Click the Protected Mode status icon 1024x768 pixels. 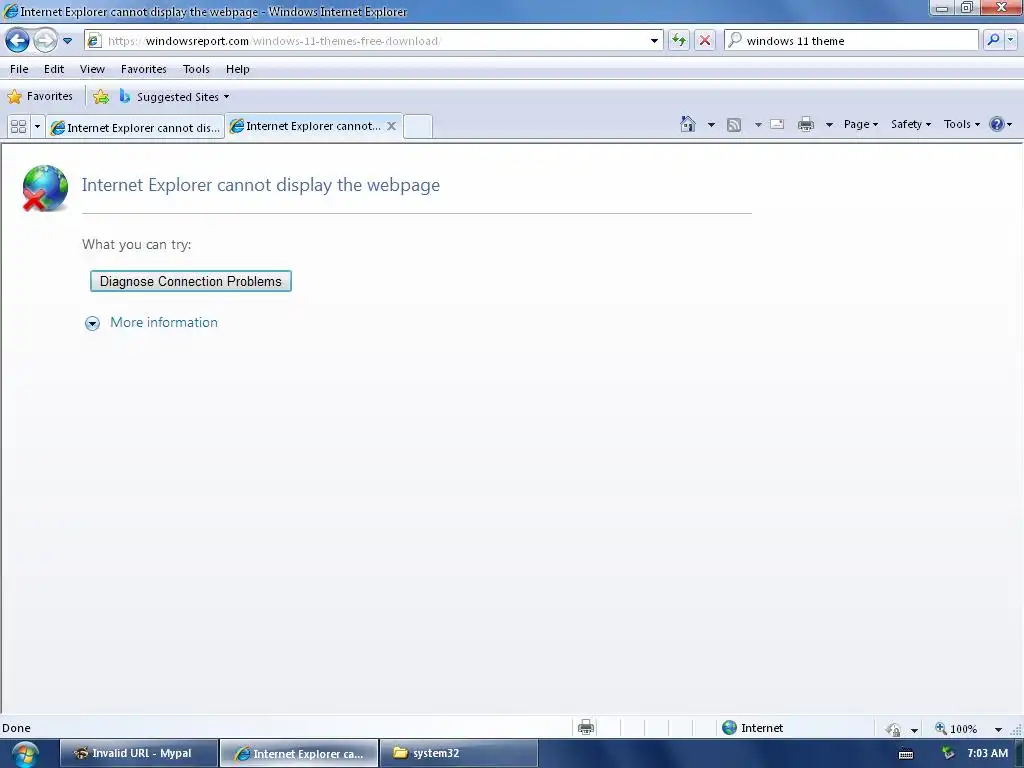(x=893, y=729)
